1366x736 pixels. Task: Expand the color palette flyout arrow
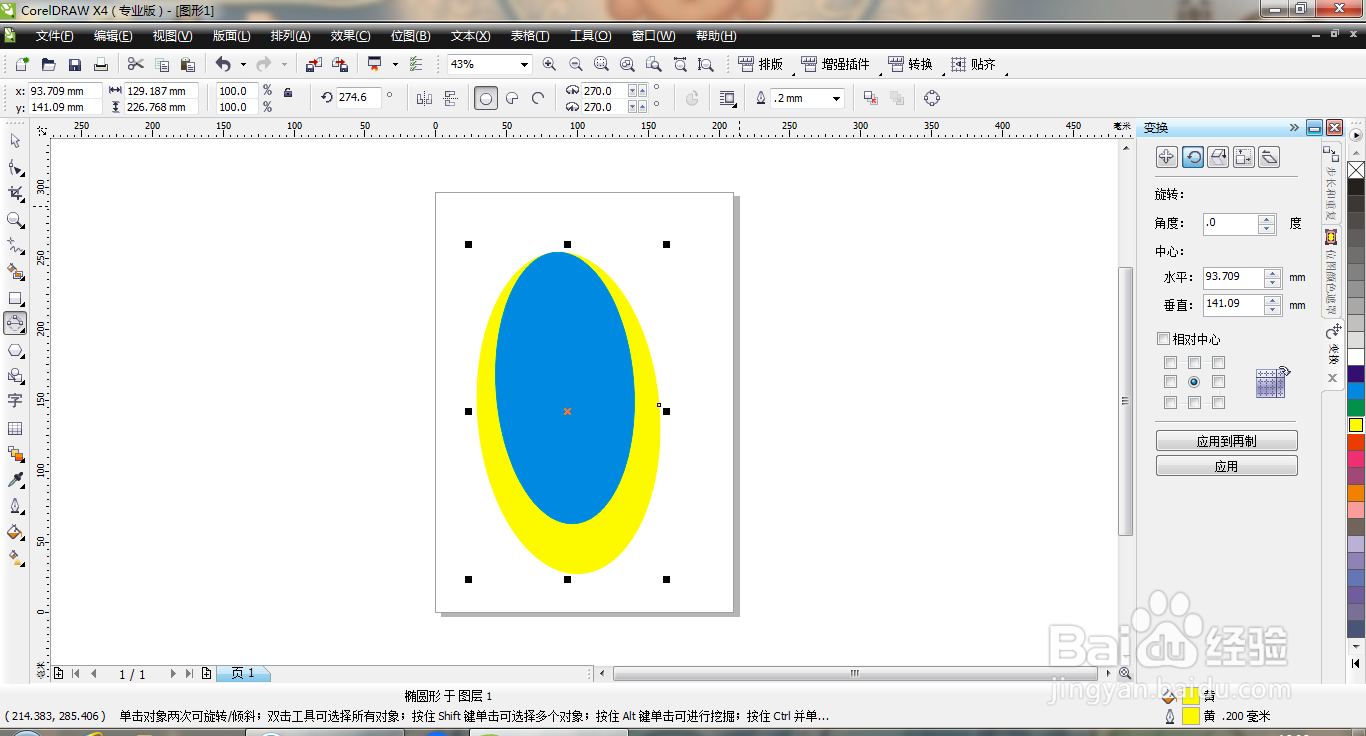pyautogui.click(x=1356, y=134)
